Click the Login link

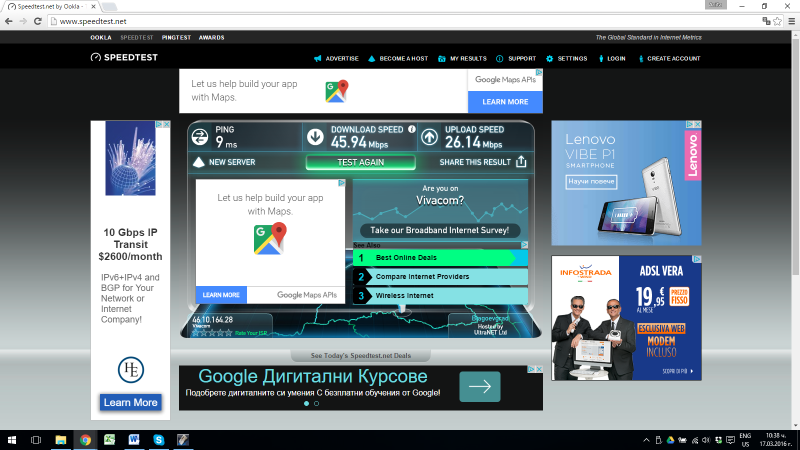[x=612, y=59]
